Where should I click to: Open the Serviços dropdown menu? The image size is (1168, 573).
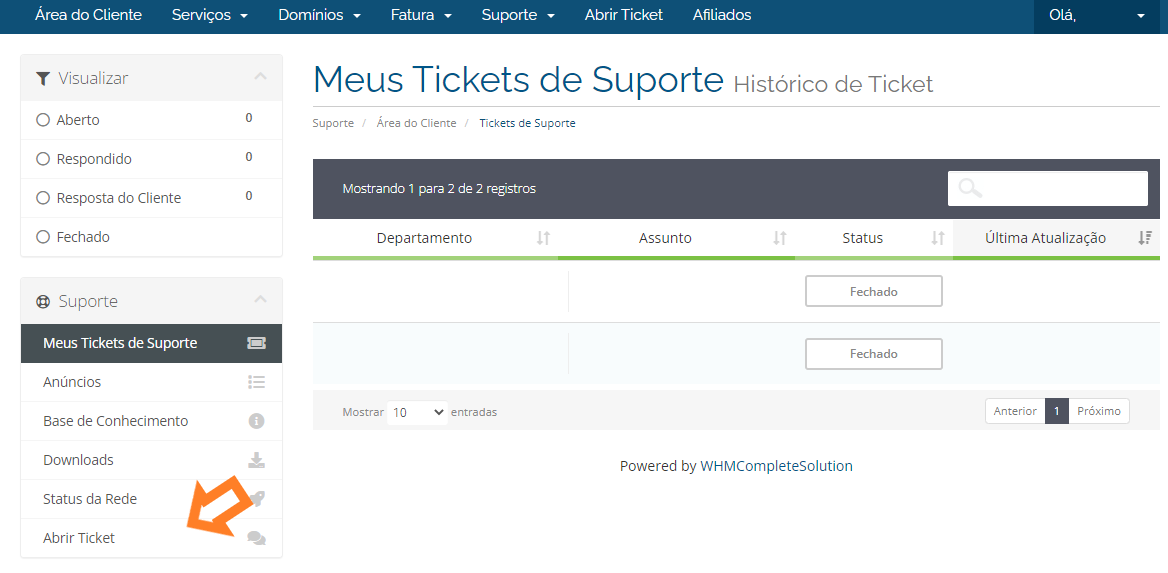tap(209, 15)
